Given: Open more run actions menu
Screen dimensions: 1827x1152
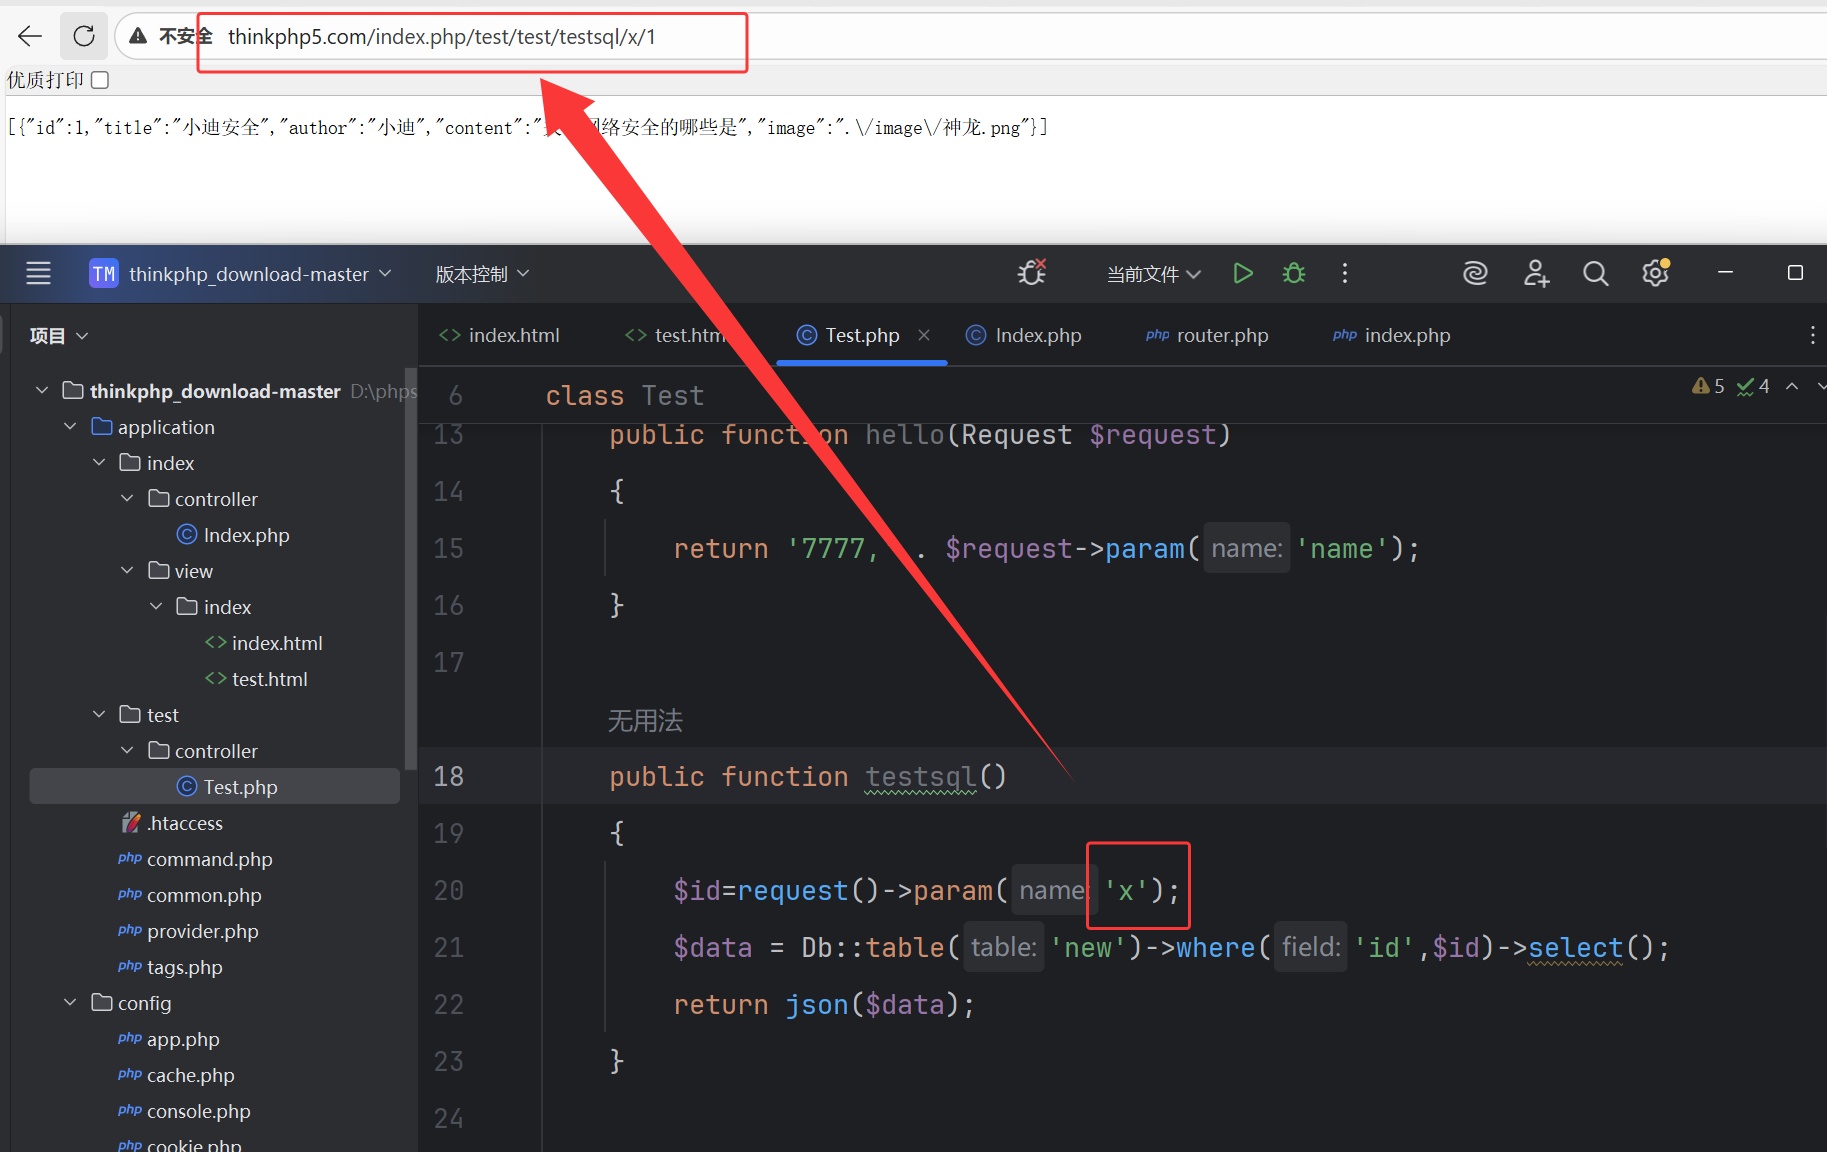Looking at the screenshot, I should pos(1345,273).
